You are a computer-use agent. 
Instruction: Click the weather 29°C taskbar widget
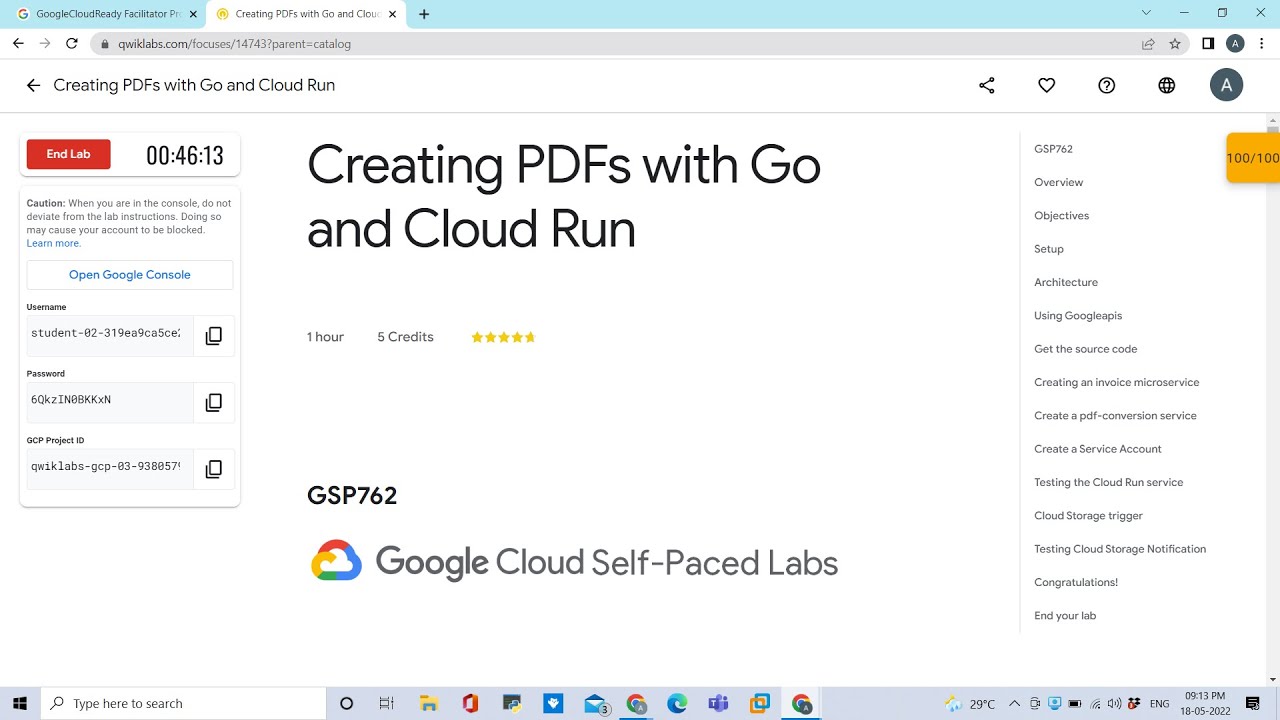pyautogui.click(x=970, y=704)
